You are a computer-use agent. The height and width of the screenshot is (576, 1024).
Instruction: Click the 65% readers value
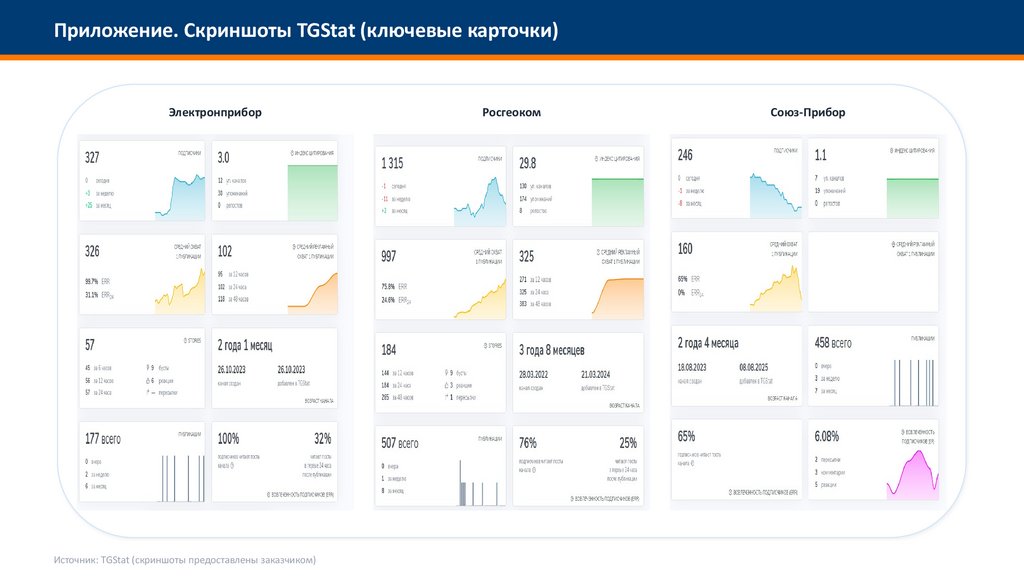pos(686,436)
